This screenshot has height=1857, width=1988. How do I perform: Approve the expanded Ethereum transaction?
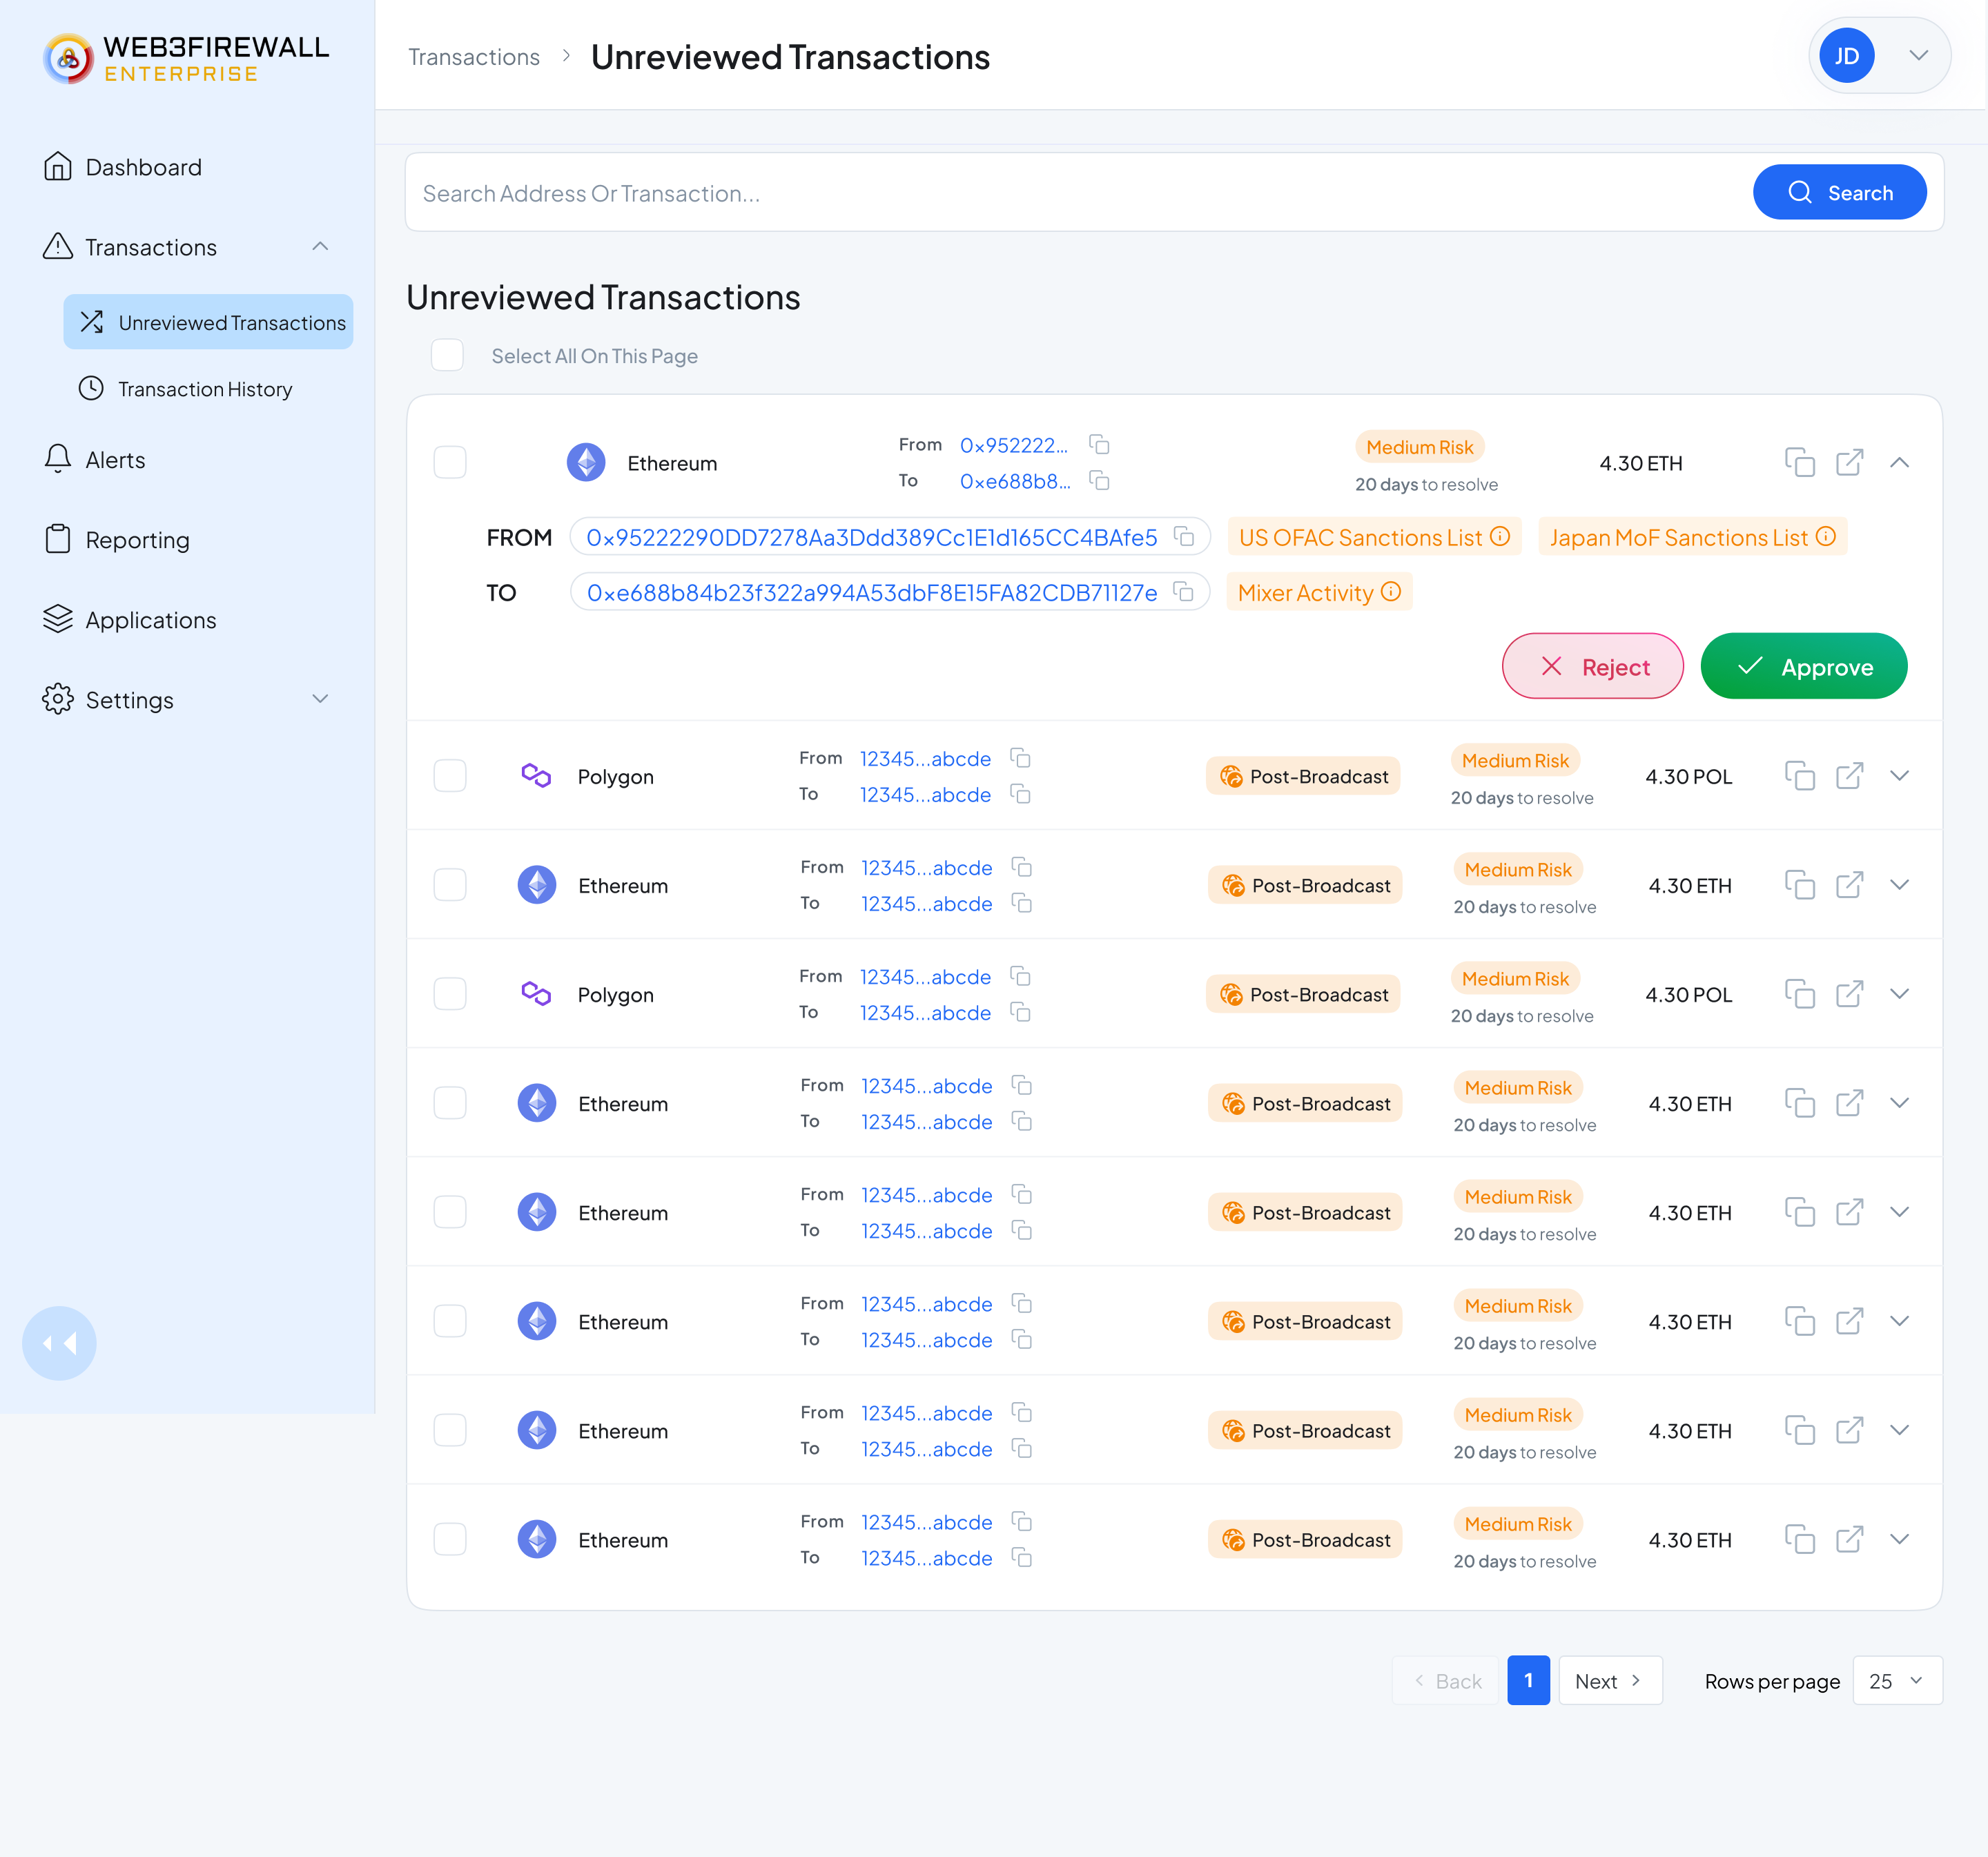tap(1803, 667)
